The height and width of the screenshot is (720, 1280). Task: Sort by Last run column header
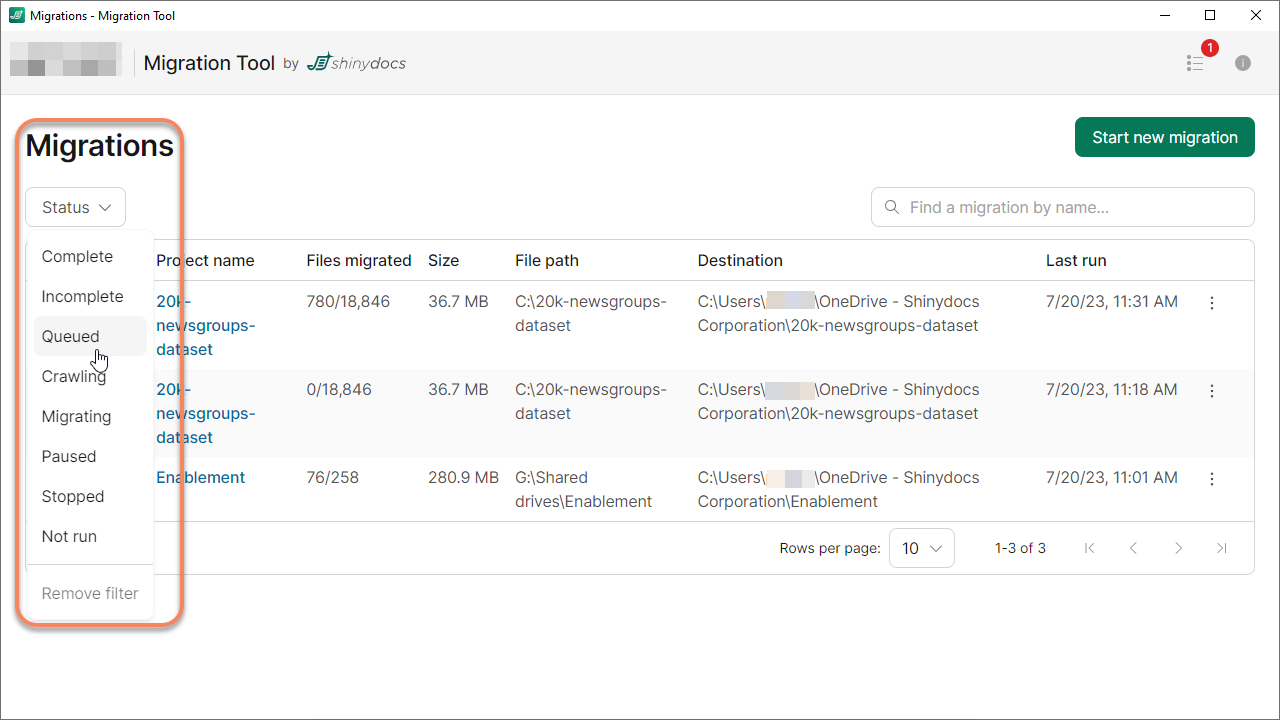click(1076, 261)
